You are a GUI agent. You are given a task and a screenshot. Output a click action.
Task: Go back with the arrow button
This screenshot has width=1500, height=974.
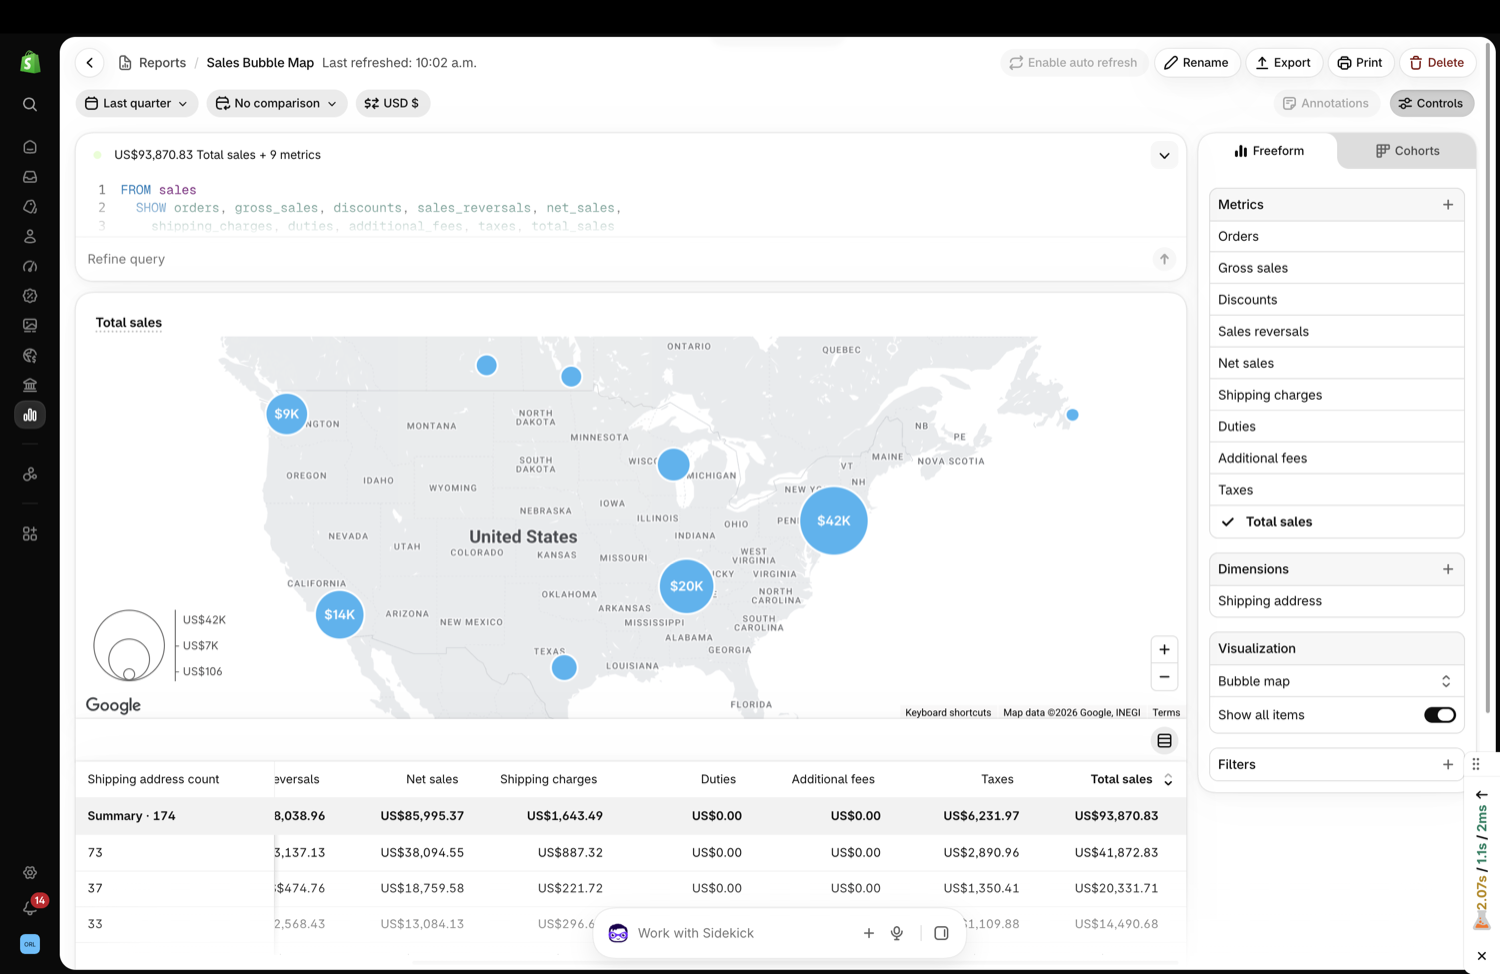pos(90,62)
